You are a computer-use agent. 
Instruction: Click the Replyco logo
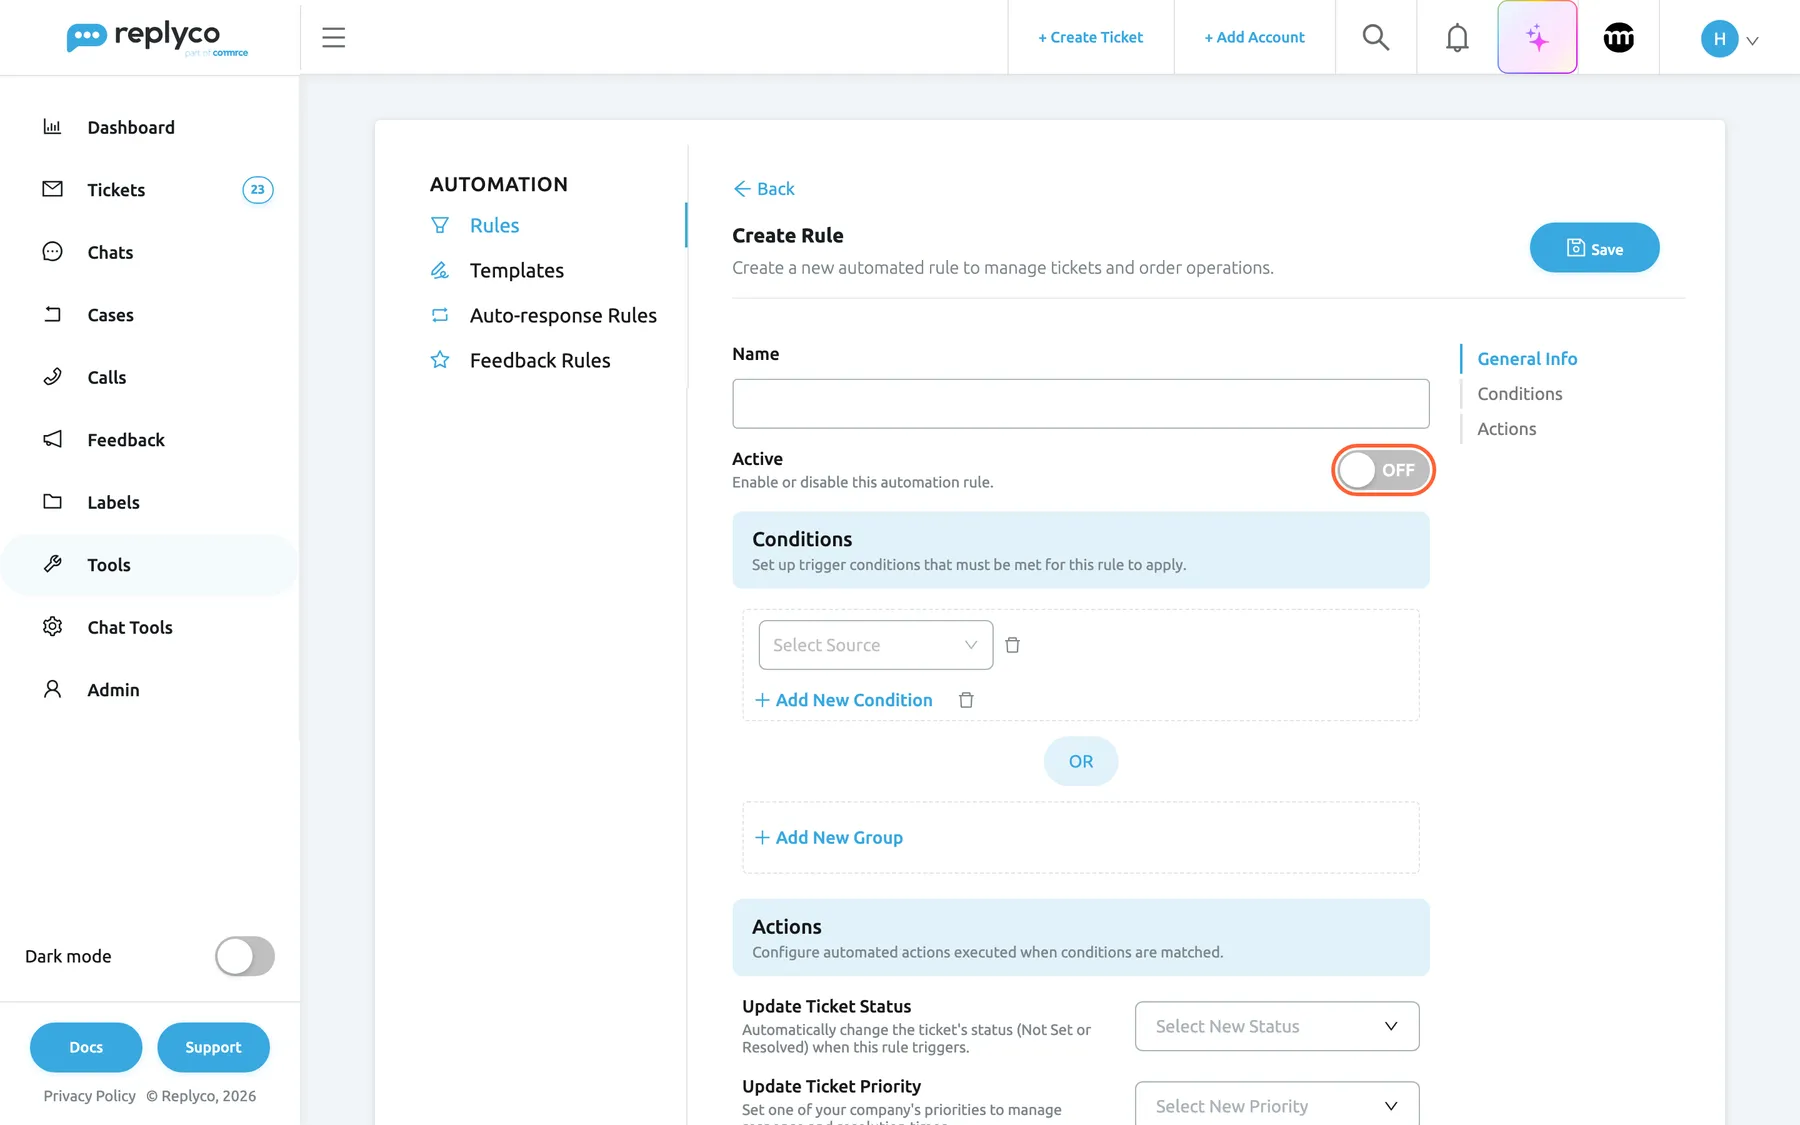(157, 38)
